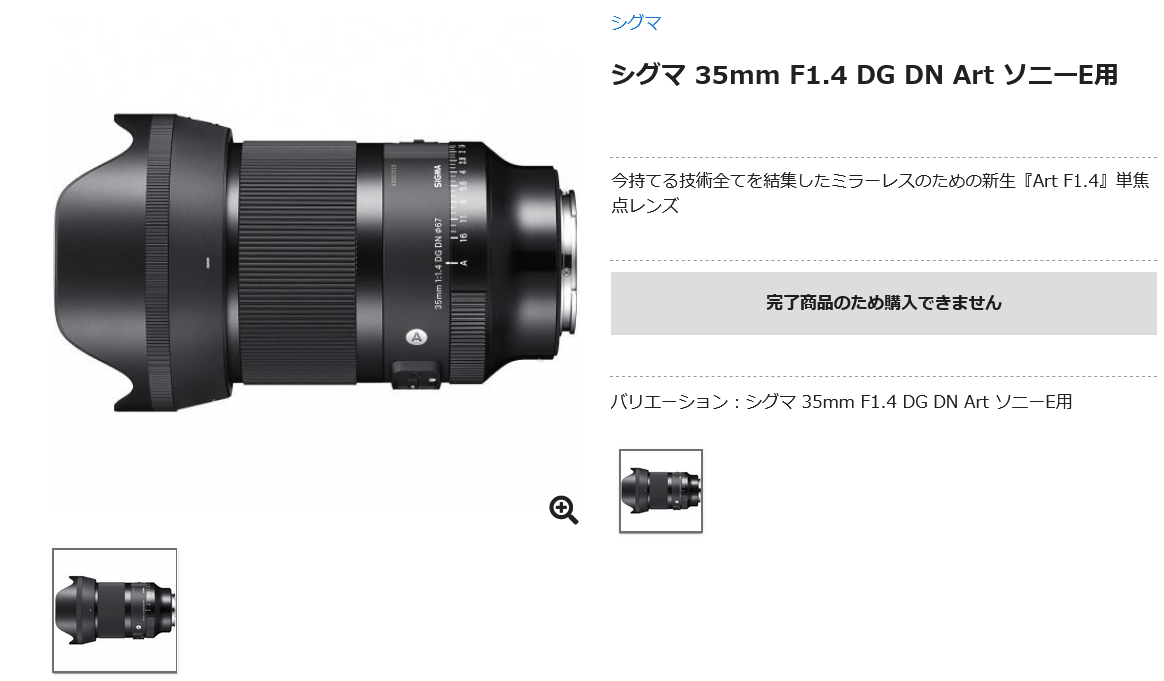Viewport: 1164px width, 681px height.
Task: Click the silver Art 'A' badge on lens
Action: tap(416, 337)
